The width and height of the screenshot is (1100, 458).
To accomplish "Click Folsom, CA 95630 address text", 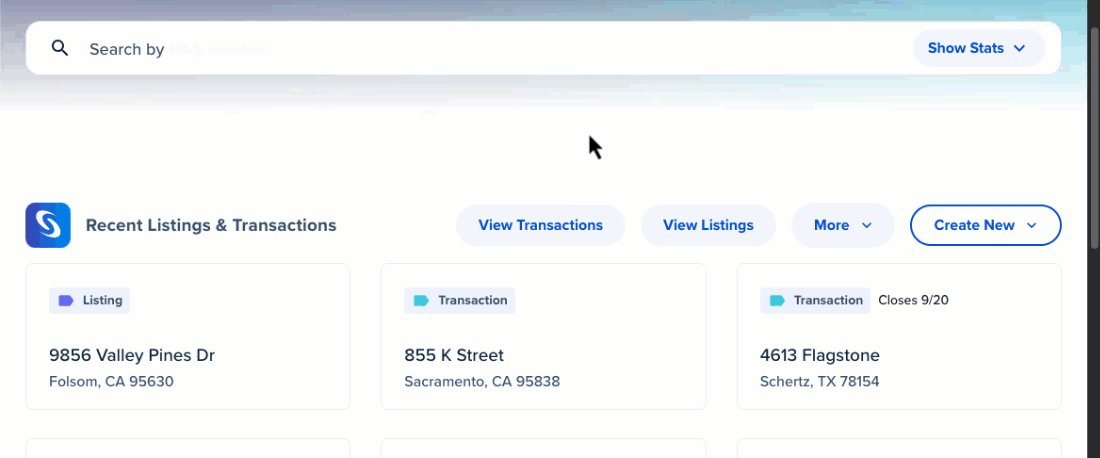I will click(x=112, y=382).
